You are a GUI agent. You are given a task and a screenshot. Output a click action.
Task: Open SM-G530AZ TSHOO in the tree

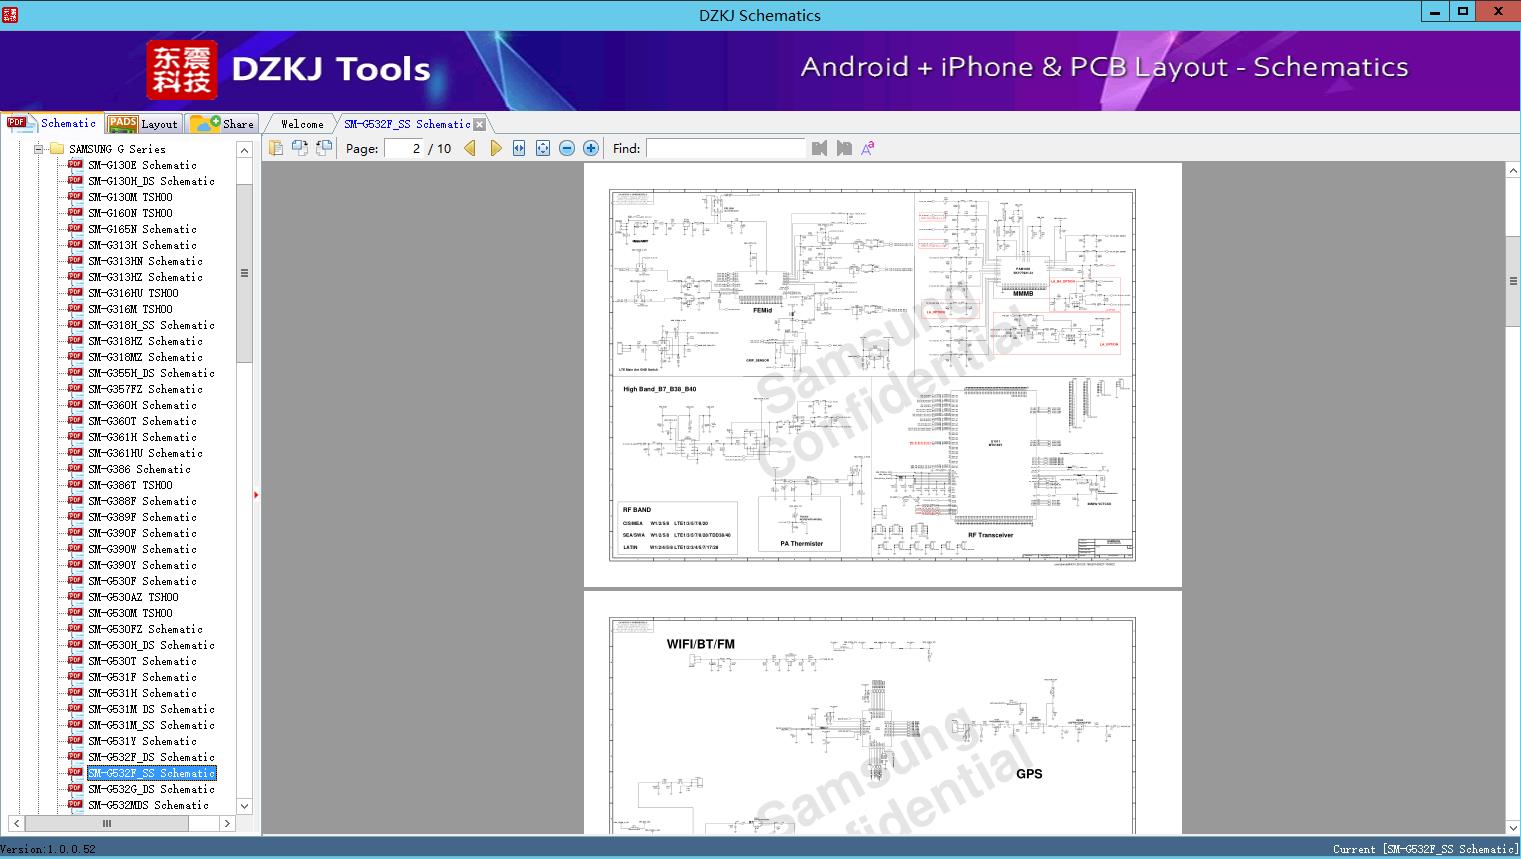[133, 597]
